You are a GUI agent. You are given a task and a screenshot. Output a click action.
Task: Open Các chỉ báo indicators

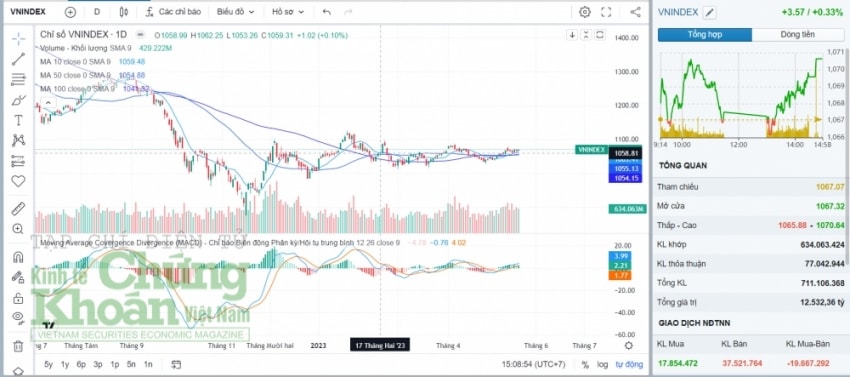[x=173, y=12]
